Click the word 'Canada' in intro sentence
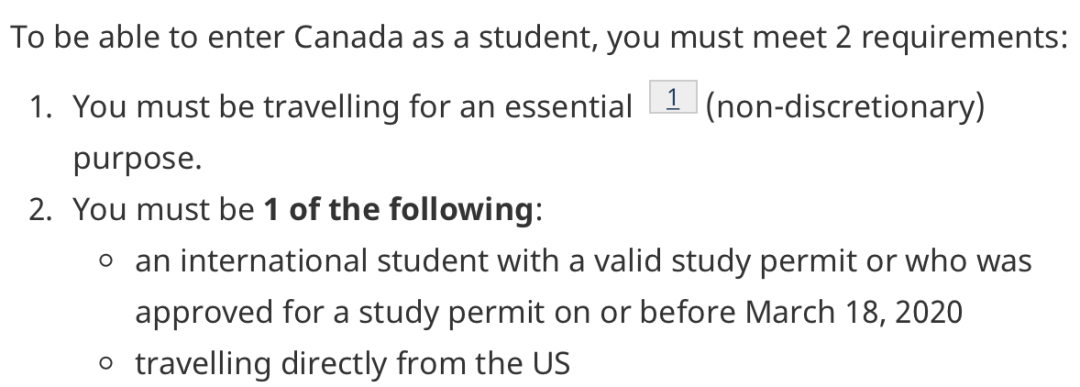The height and width of the screenshot is (387, 1080). pos(349,37)
